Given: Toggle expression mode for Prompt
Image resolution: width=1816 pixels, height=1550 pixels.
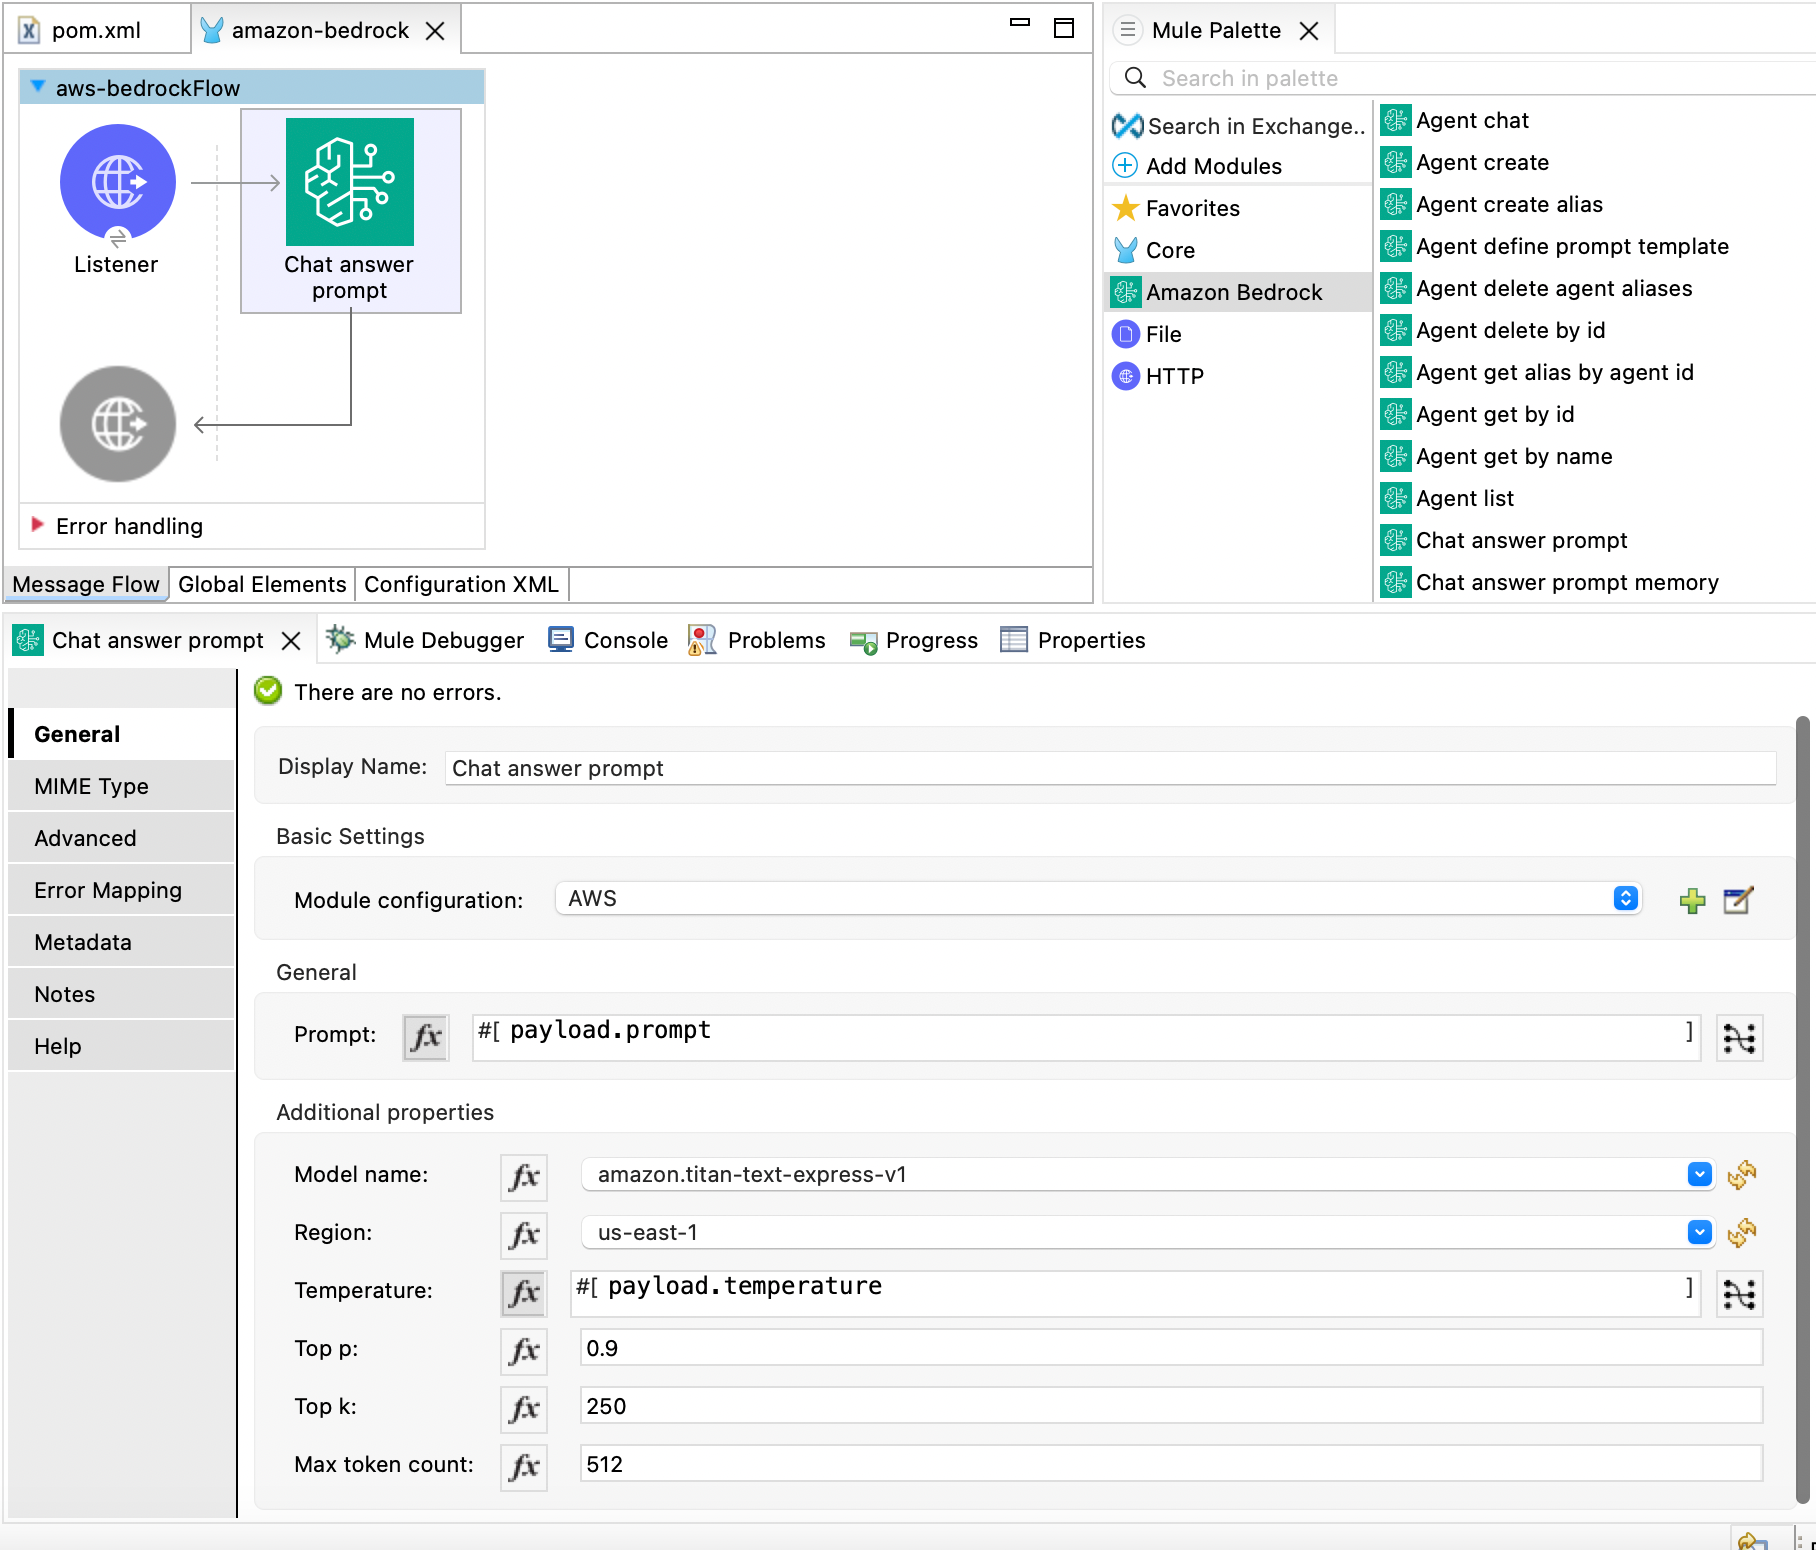Looking at the screenshot, I should click(x=426, y=1037).
